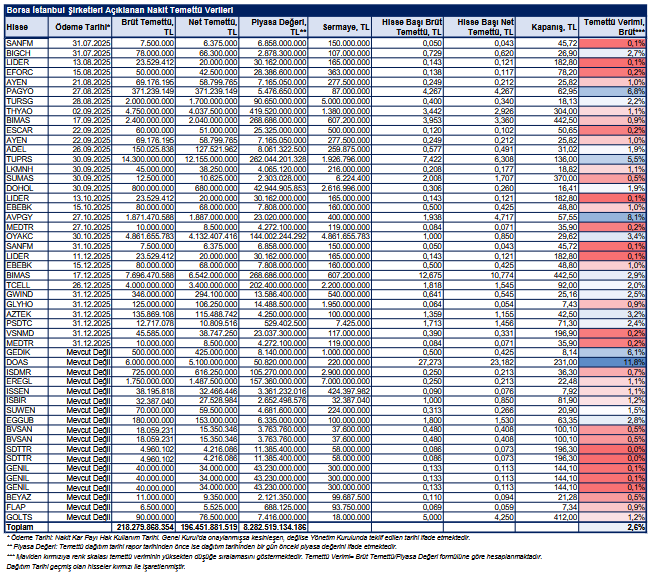Select the PAGYO ticker cell
This screenshot has height=573, width=661.
pos(27,91)
